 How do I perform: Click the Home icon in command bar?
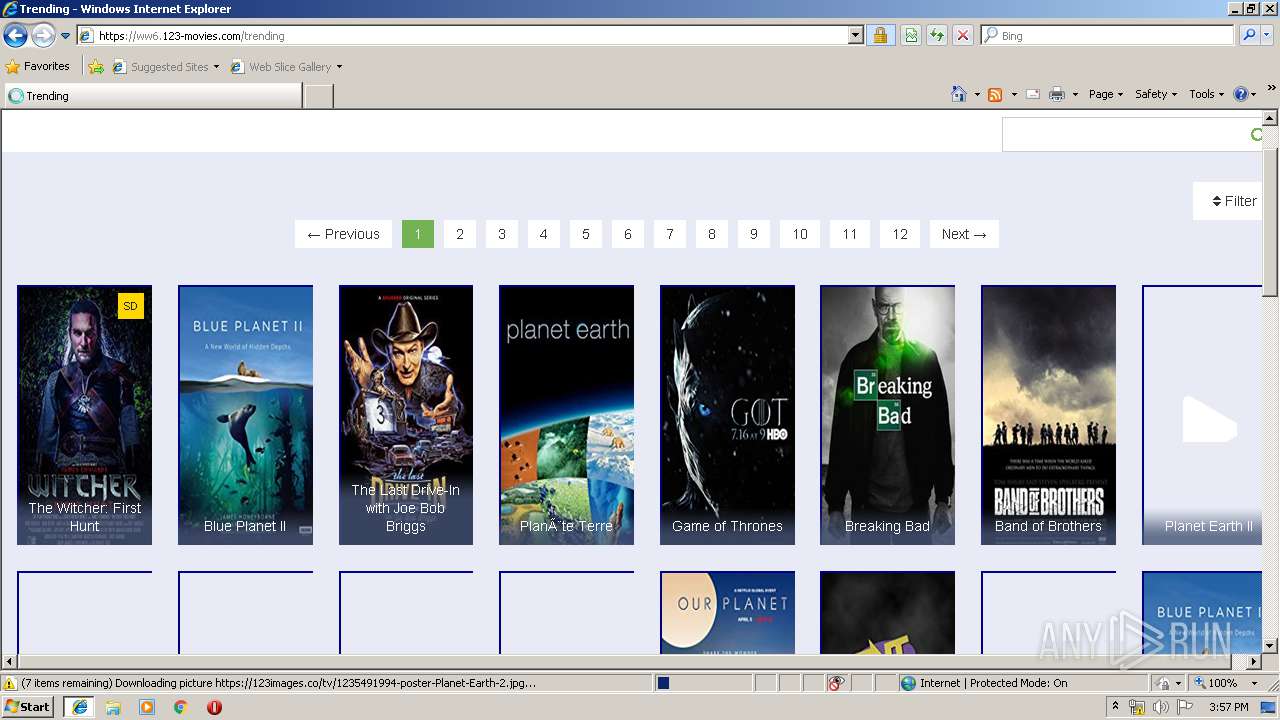tap(959, 94)
